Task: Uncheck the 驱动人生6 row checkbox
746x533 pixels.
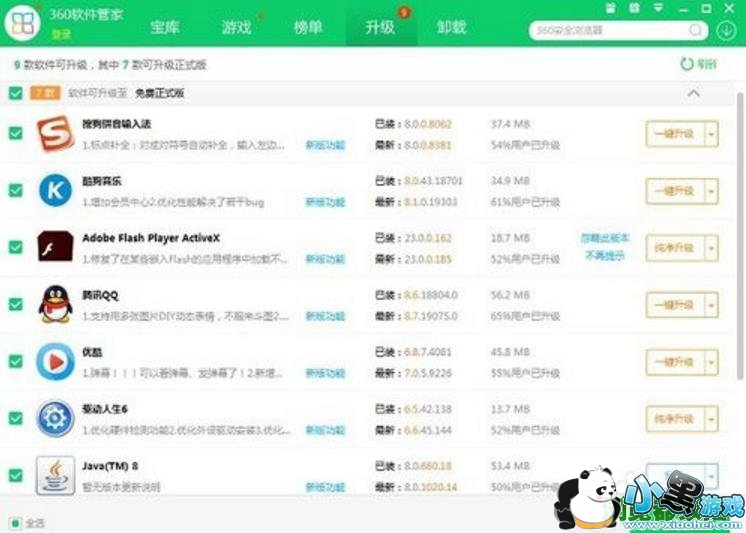Action: point(16,419)
